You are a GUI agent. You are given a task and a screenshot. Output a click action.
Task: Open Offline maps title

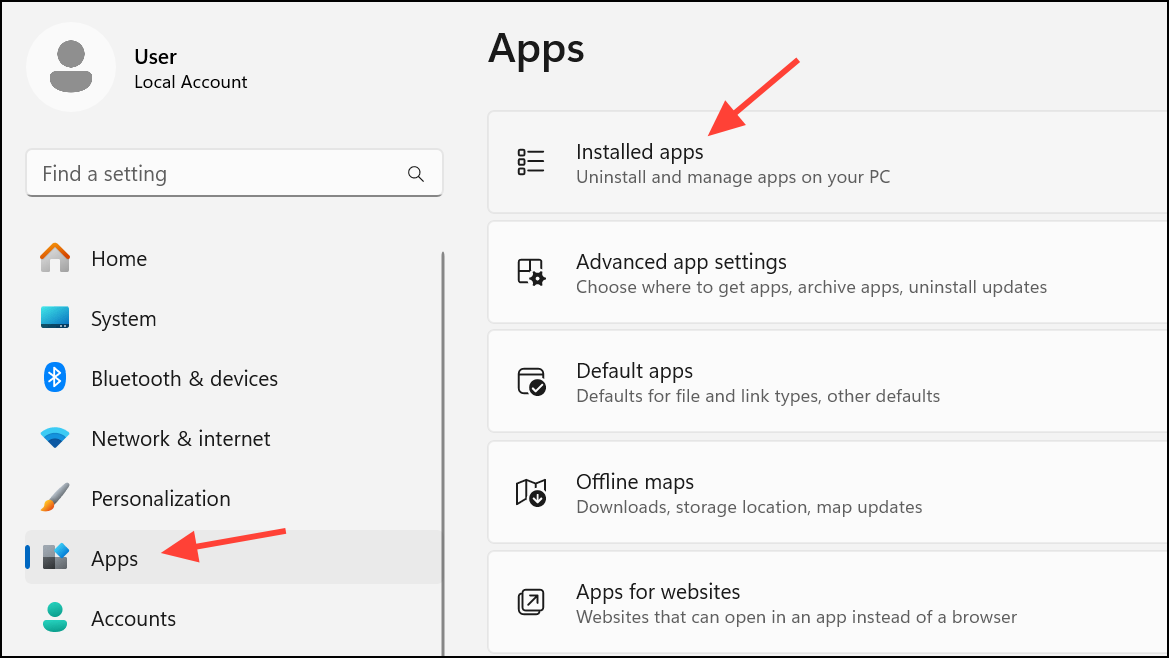click(x=634, y=482)
